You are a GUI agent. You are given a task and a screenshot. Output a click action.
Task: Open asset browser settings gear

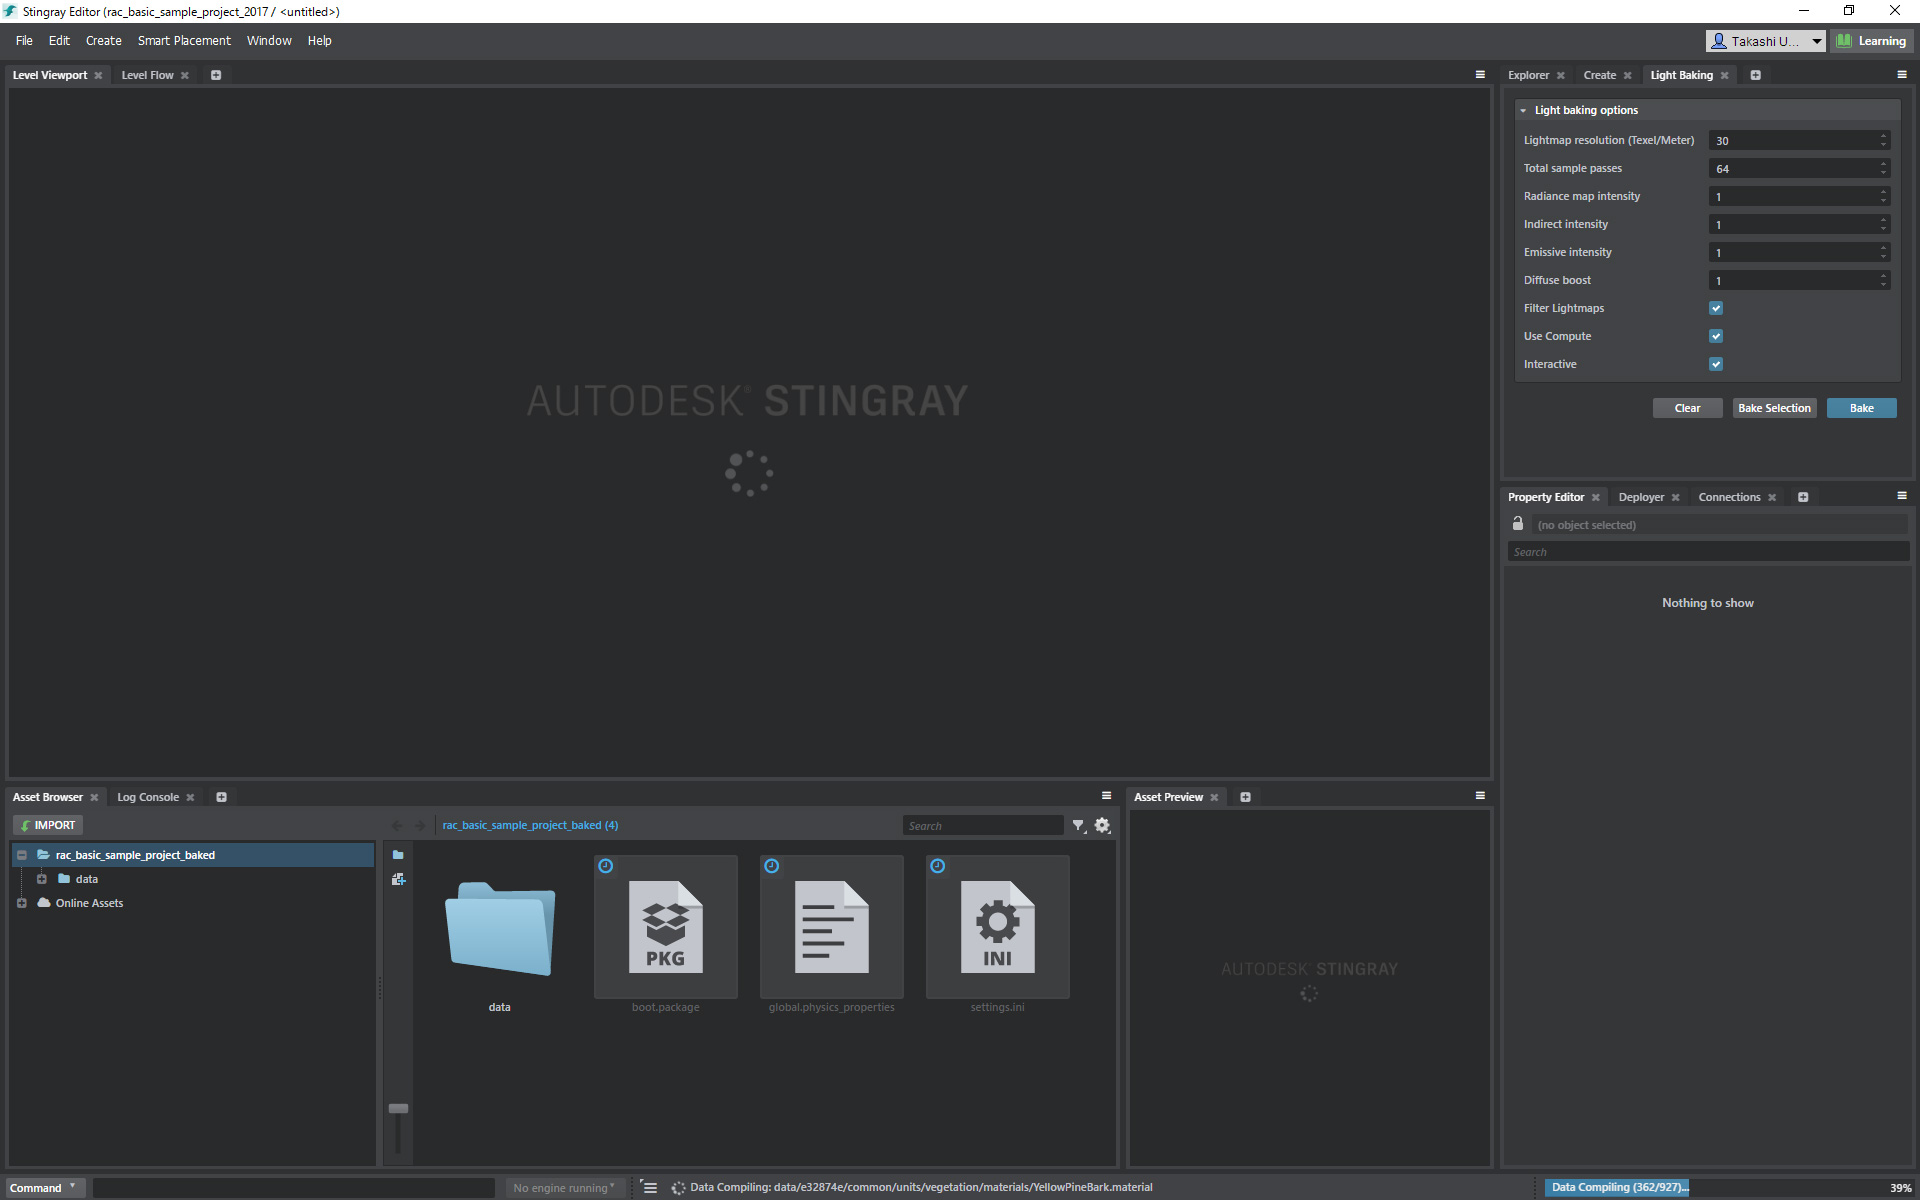pos(1103,826)
